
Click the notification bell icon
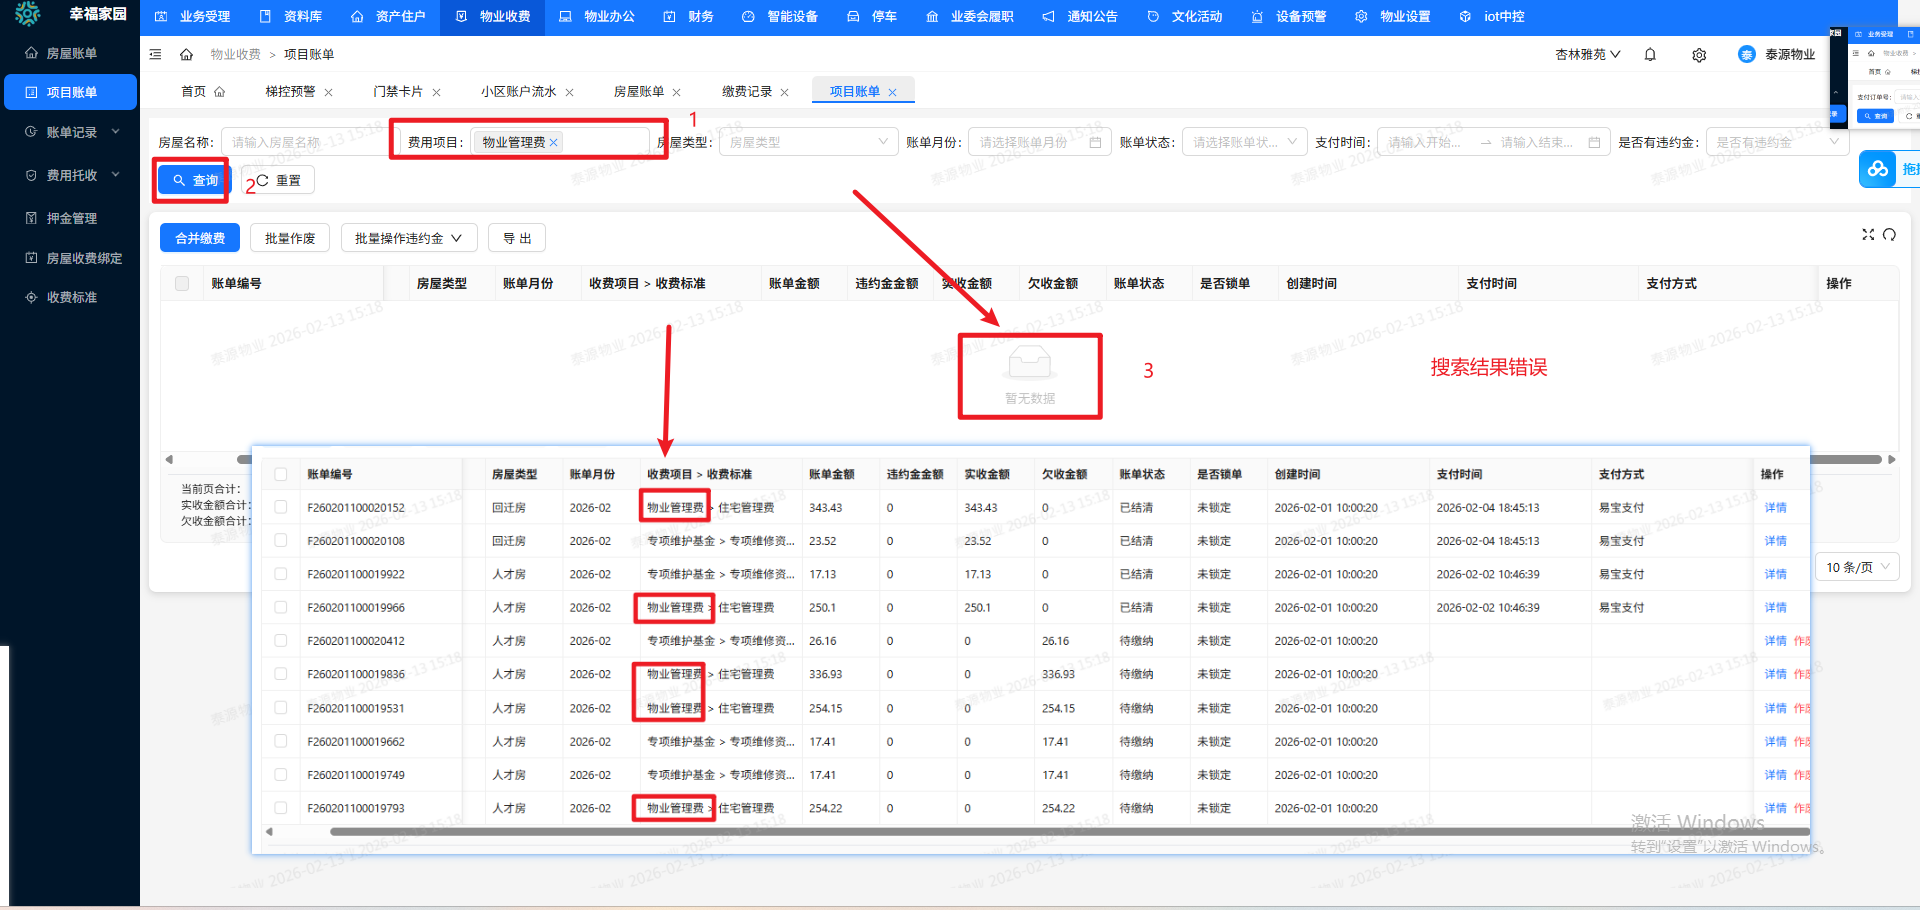click(1650, 55)
